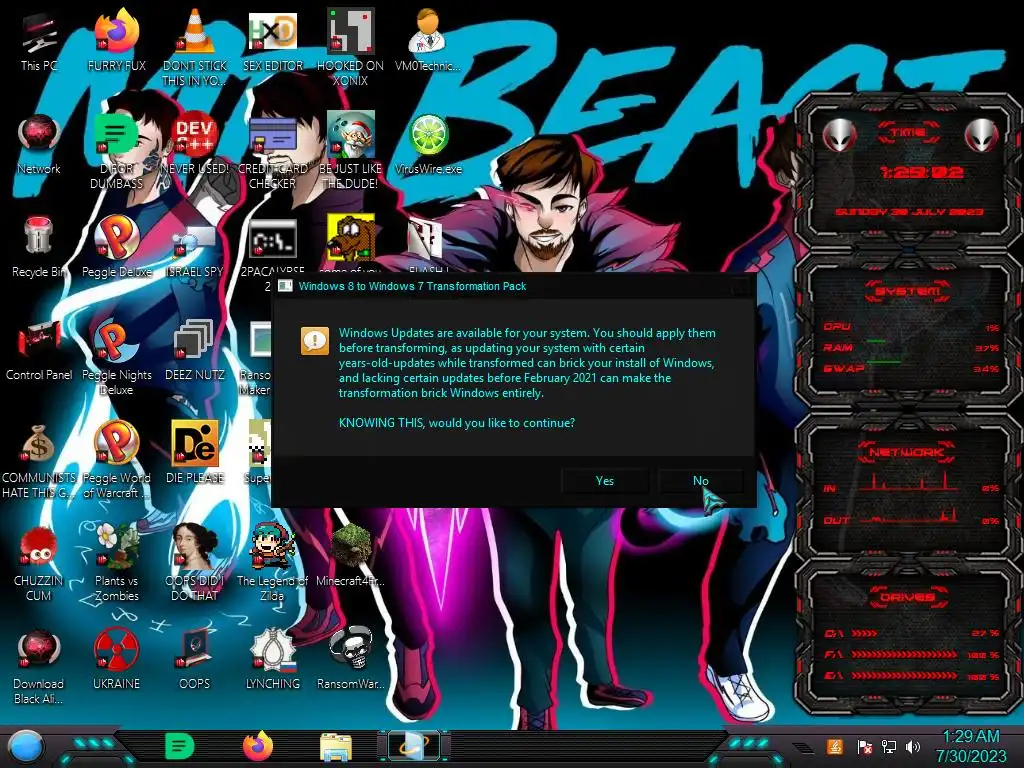Image resolution: width=1024 pixels, height=768 pixels.
Task: Open the FURRY FUX Firefox shortcut
Action: pos(116,40)
